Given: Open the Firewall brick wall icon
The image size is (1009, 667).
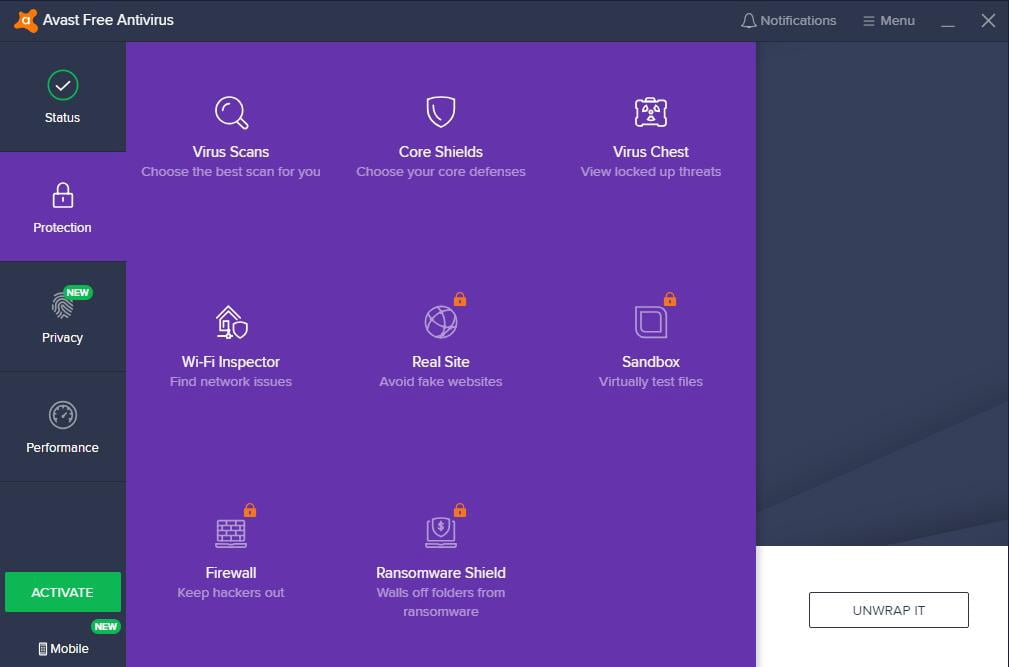Looking at the screenshot, I should [231, 533].
